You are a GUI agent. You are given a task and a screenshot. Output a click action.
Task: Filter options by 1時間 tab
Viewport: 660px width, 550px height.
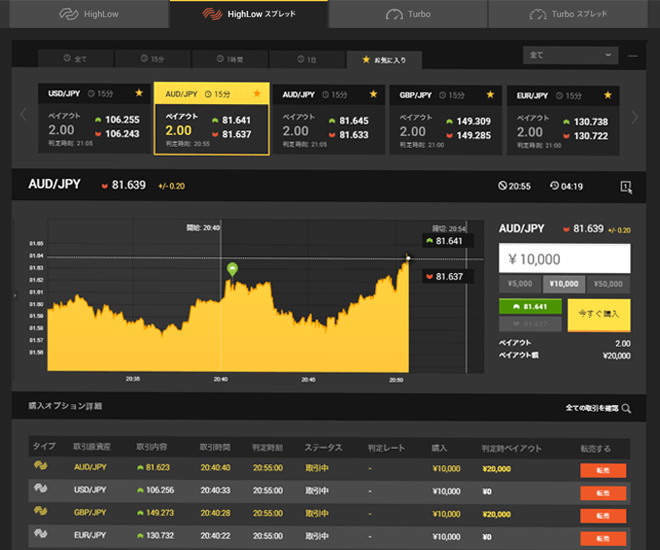coord(230,59)
